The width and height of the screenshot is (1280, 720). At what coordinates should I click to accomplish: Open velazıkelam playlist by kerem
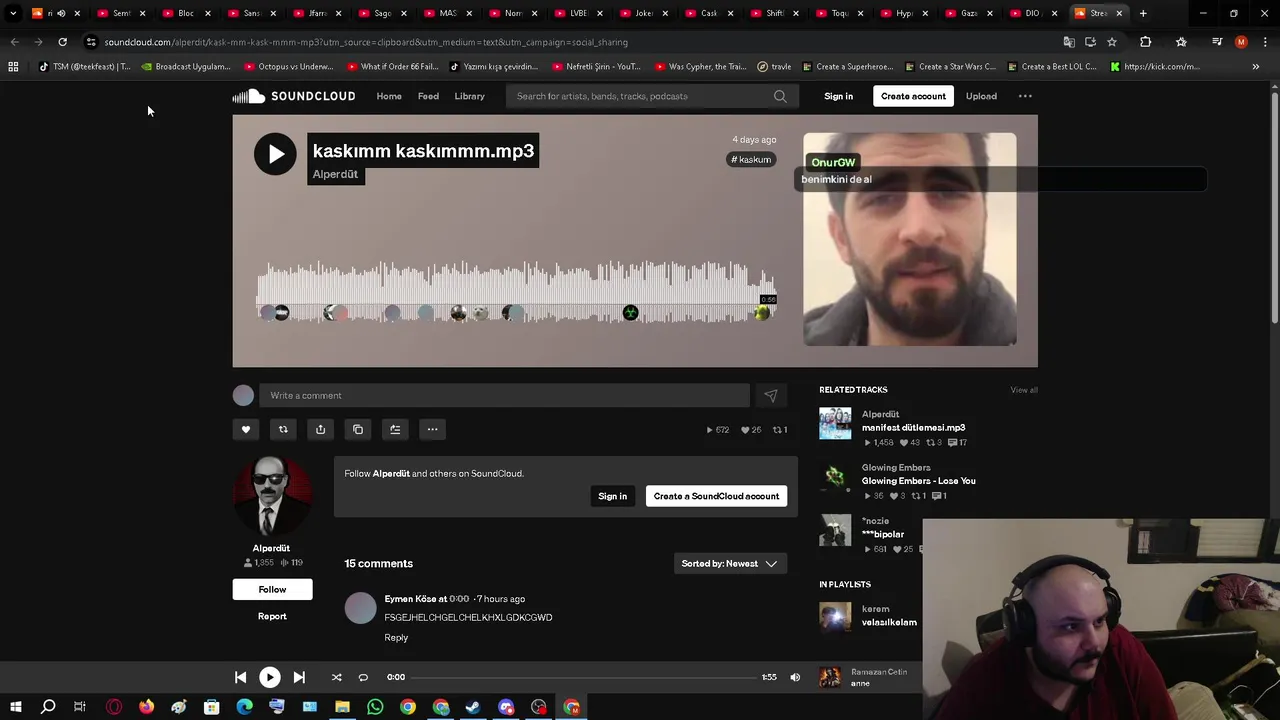889,622
